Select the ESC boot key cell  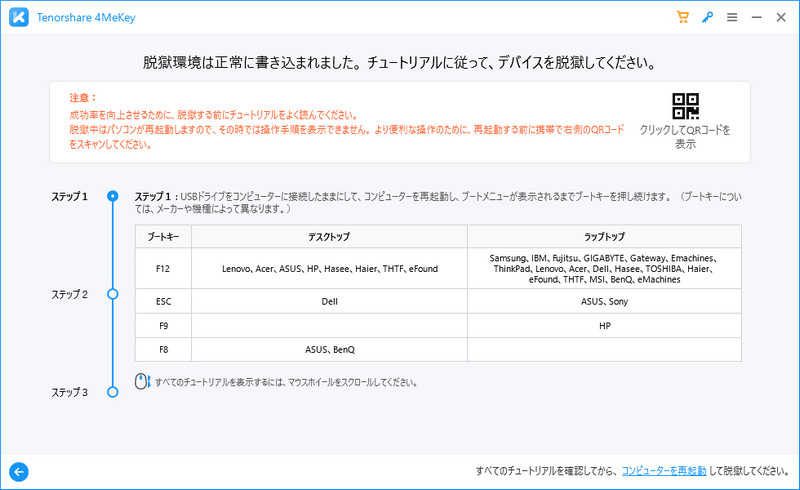163,301
